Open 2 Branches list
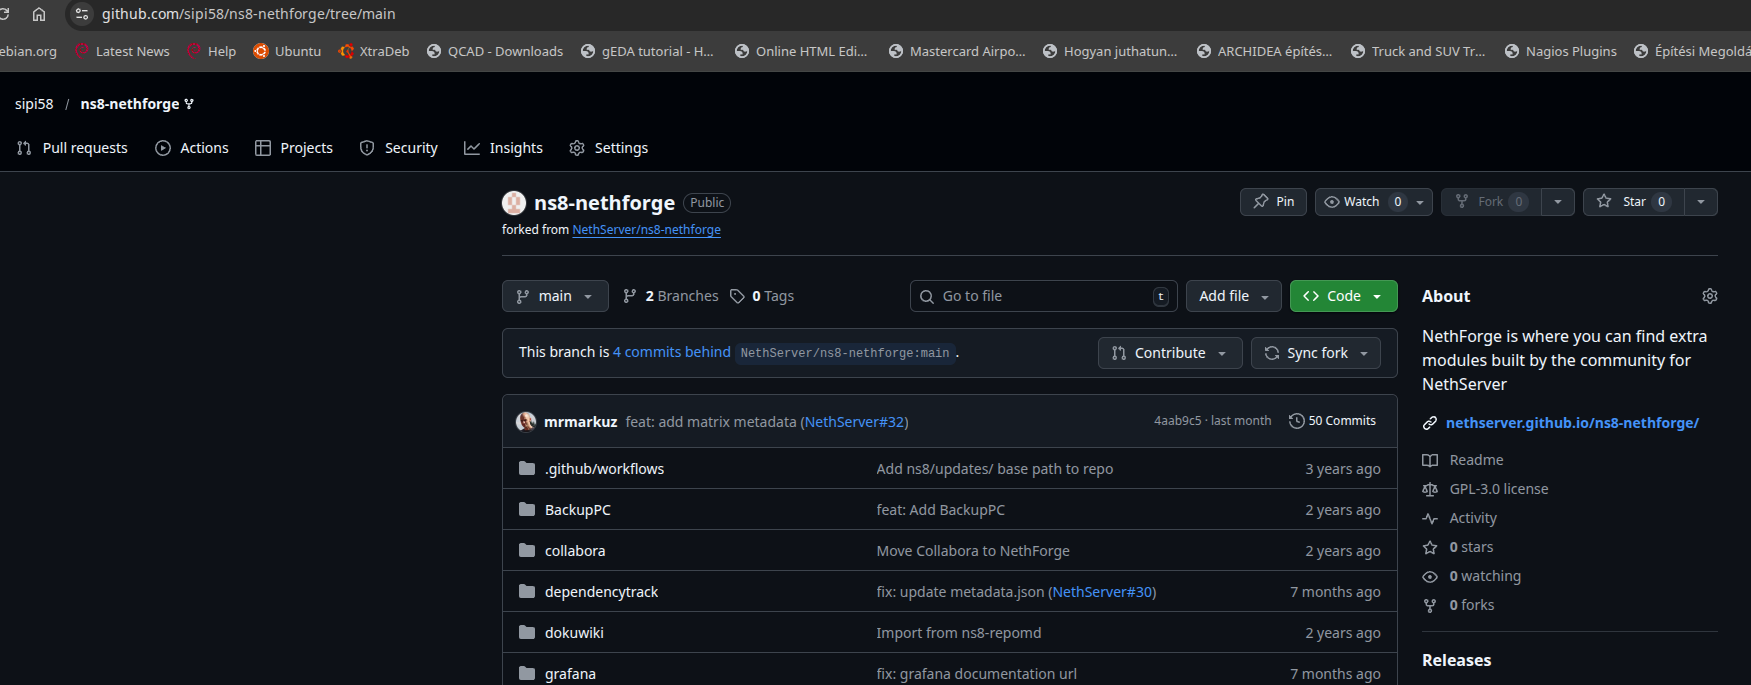Screen dimensions: 1751x685 pos(670,296)
